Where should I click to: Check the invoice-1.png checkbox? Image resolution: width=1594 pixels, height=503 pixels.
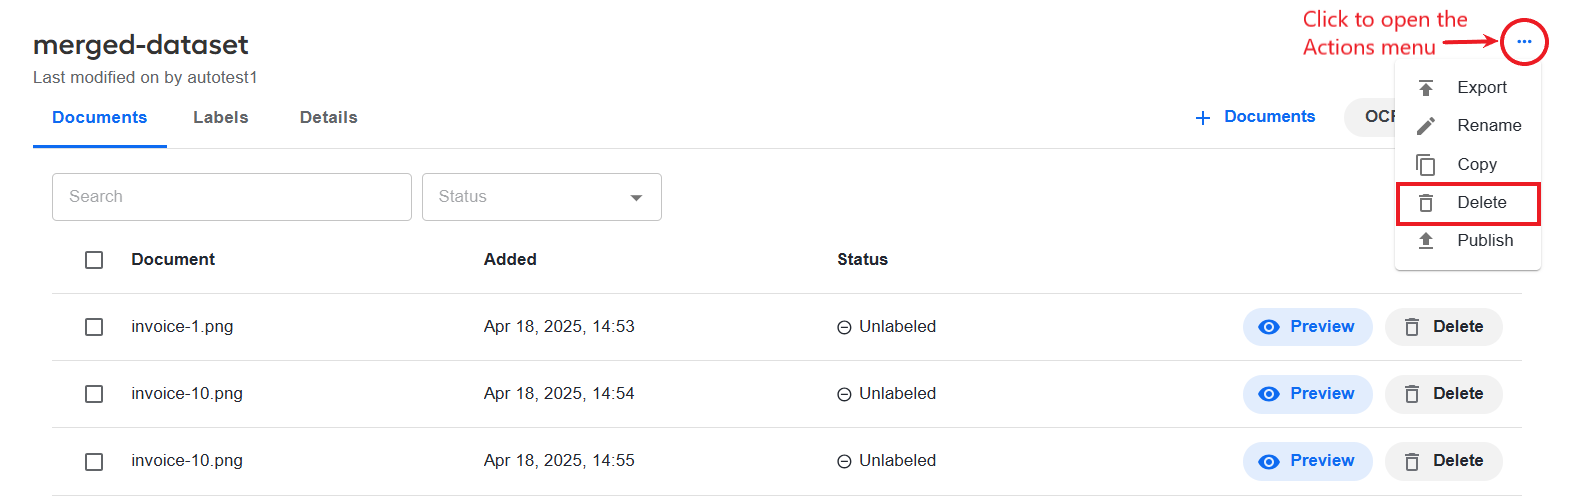tap(94, 327)
